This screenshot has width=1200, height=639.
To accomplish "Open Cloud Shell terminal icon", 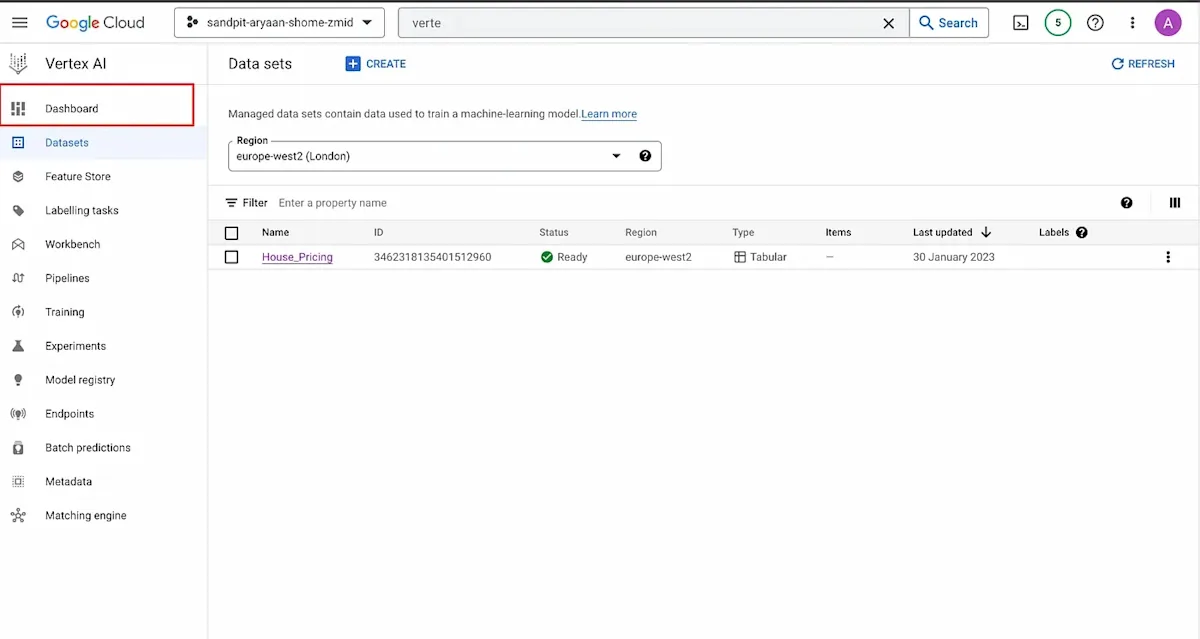I will point(1021,23).
